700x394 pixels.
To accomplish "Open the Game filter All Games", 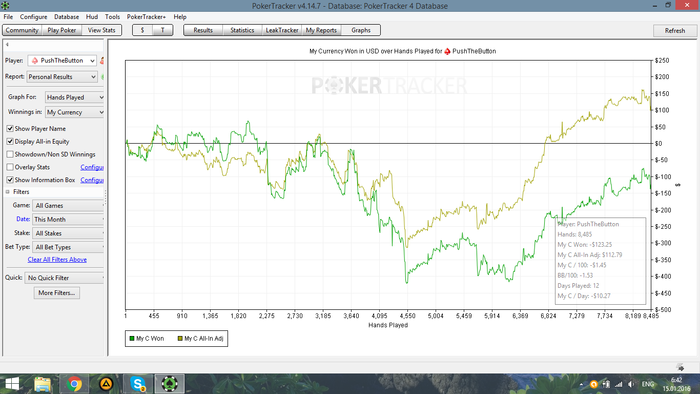I will click(x=69, y=206).
